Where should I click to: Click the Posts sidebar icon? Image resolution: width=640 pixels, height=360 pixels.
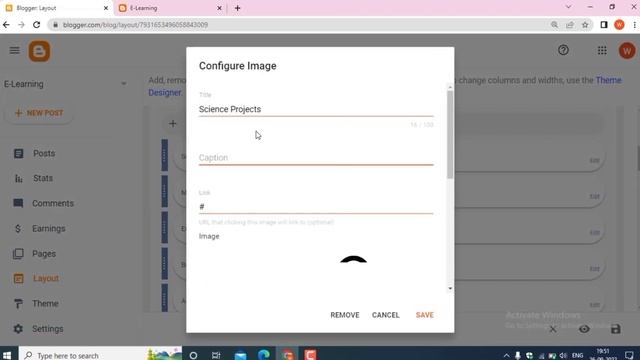click(18, 153)
